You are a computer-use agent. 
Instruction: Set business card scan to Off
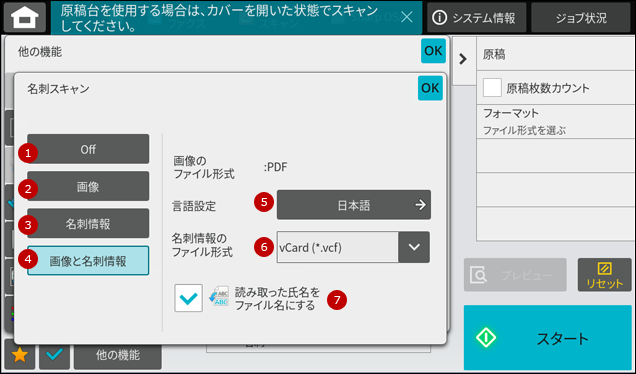88,149
